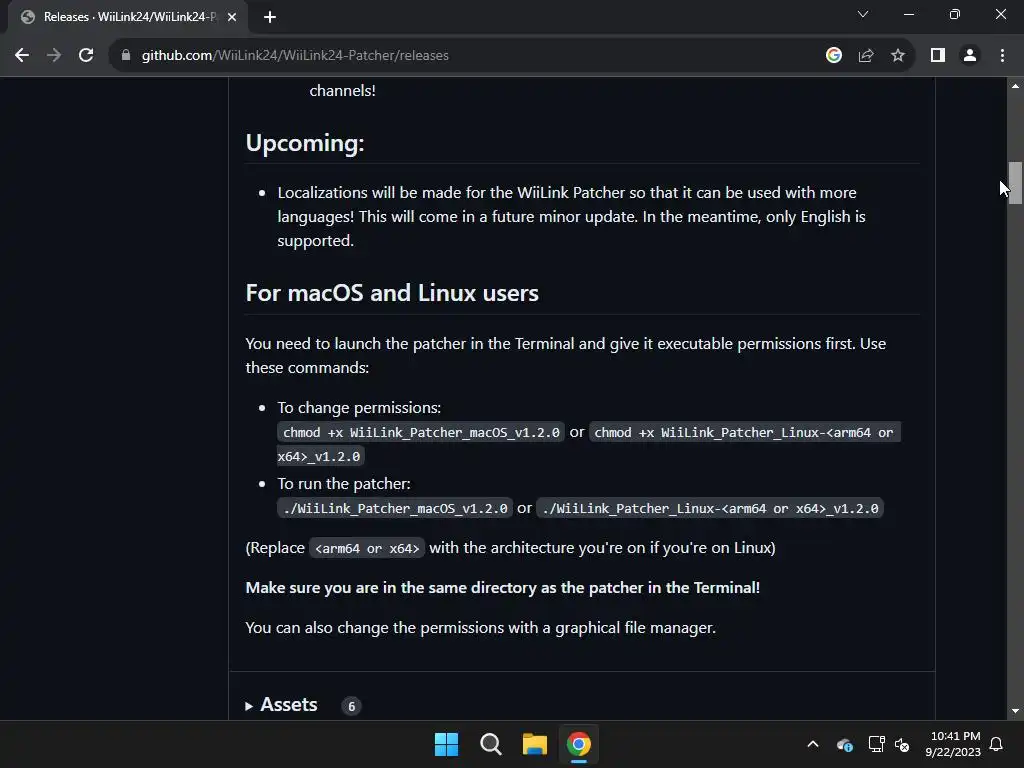The width and height of the screenshot is (1024, 768).
Task: Open a new browser tab
Action: pyautogui.click(x=270, y=17)
